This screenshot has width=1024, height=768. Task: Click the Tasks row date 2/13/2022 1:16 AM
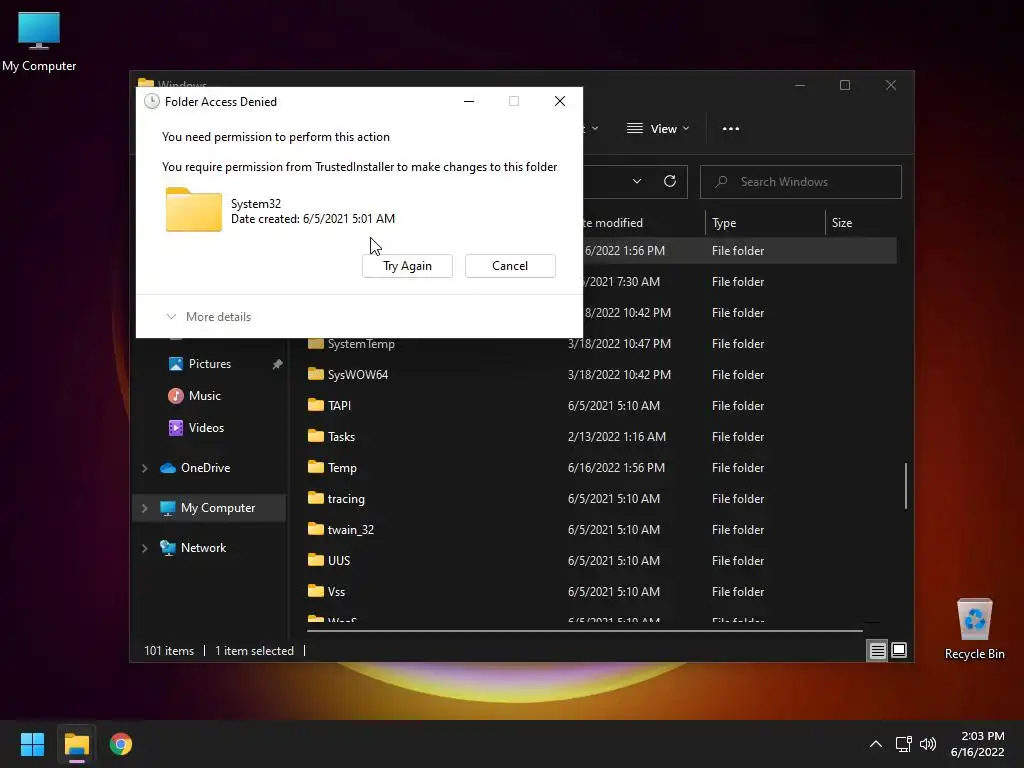click(617, 436)
